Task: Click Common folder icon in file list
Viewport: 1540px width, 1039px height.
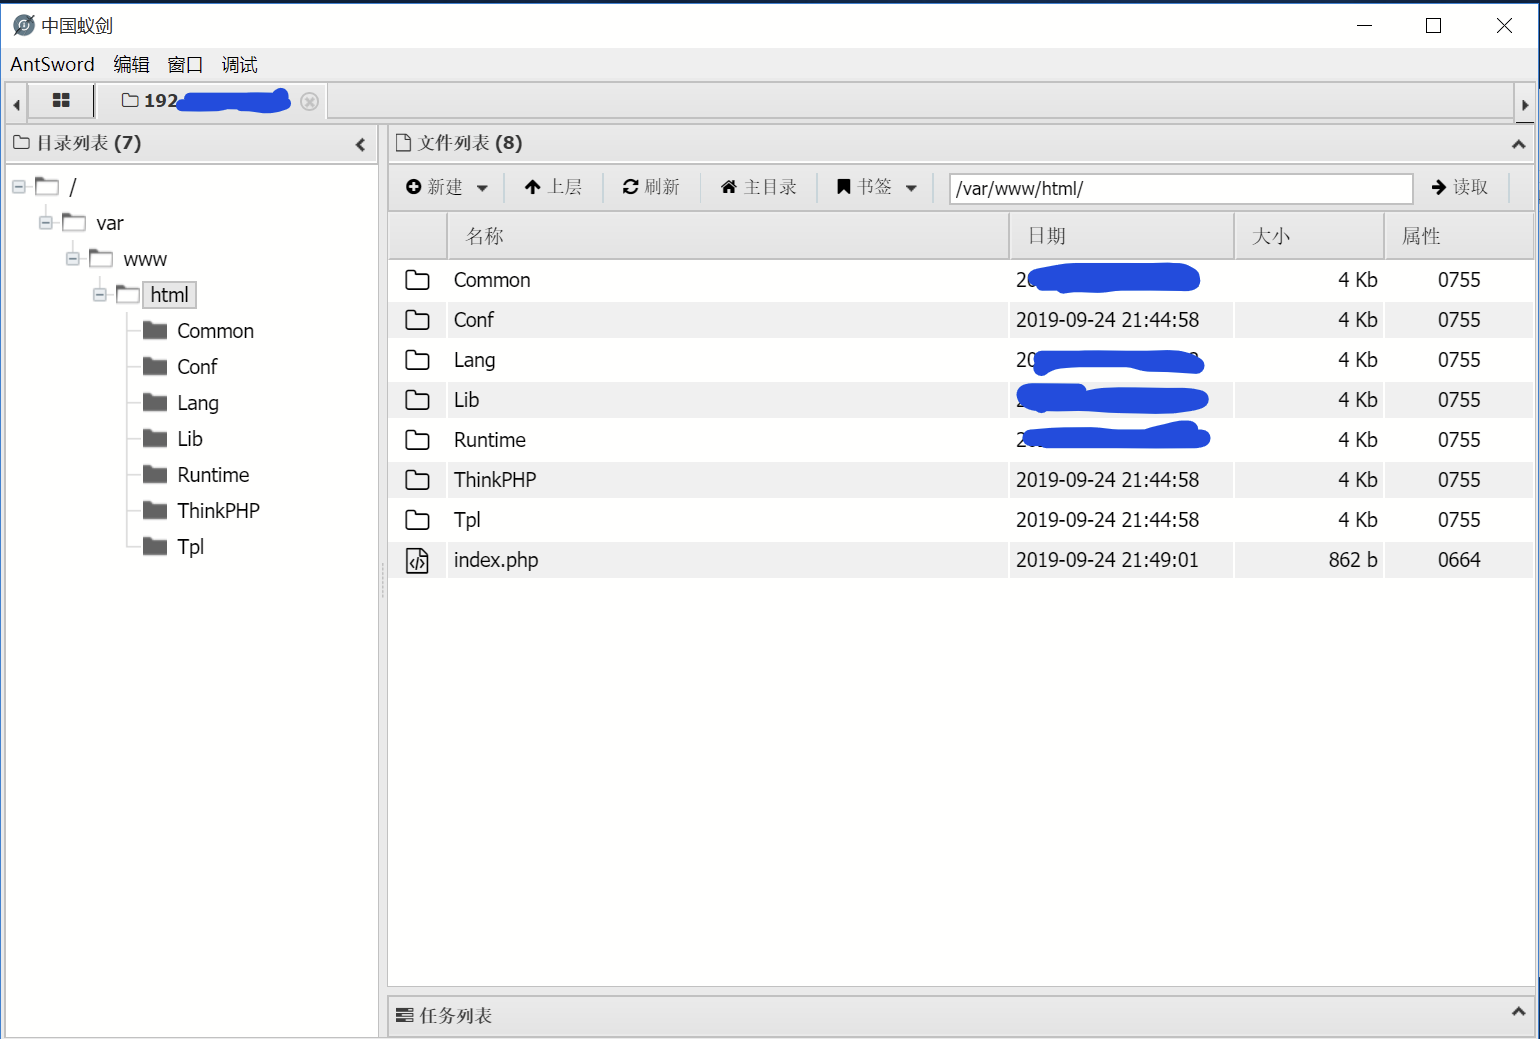Action: [x=418, y=280]
